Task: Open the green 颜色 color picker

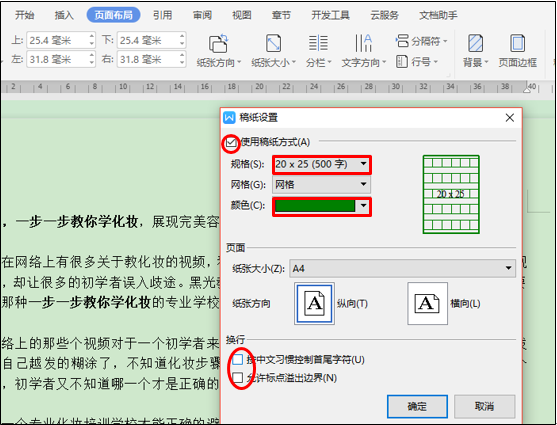Action: click(321, 206)
